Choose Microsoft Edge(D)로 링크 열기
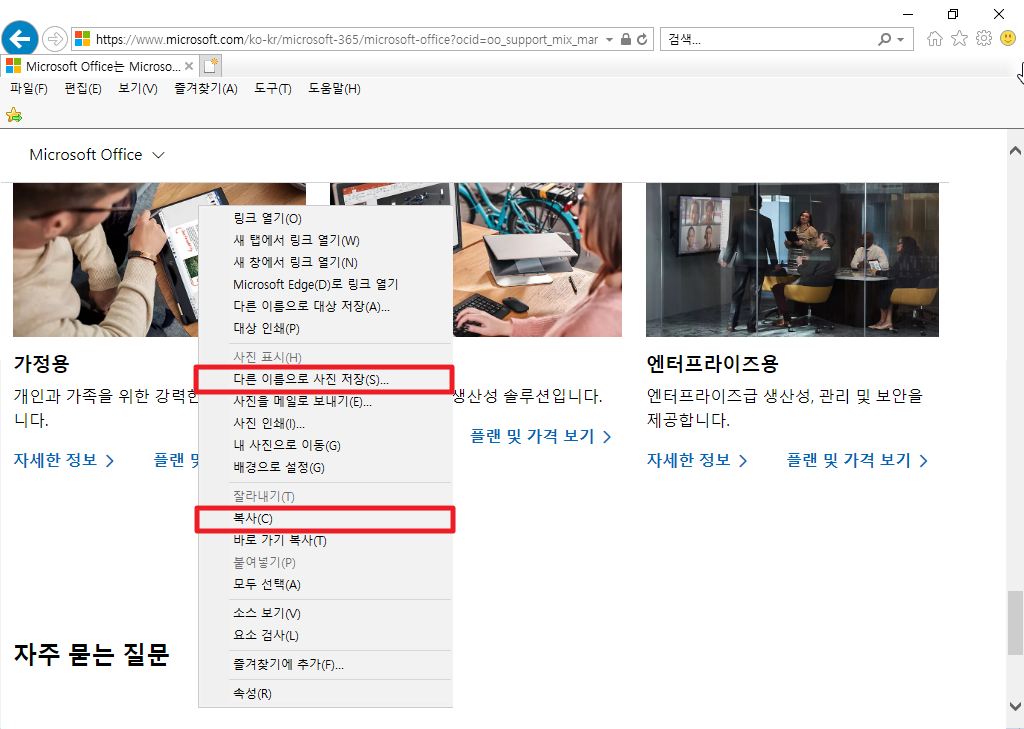The height and width of the screenshot is (729, 1024). click(325, 284)
